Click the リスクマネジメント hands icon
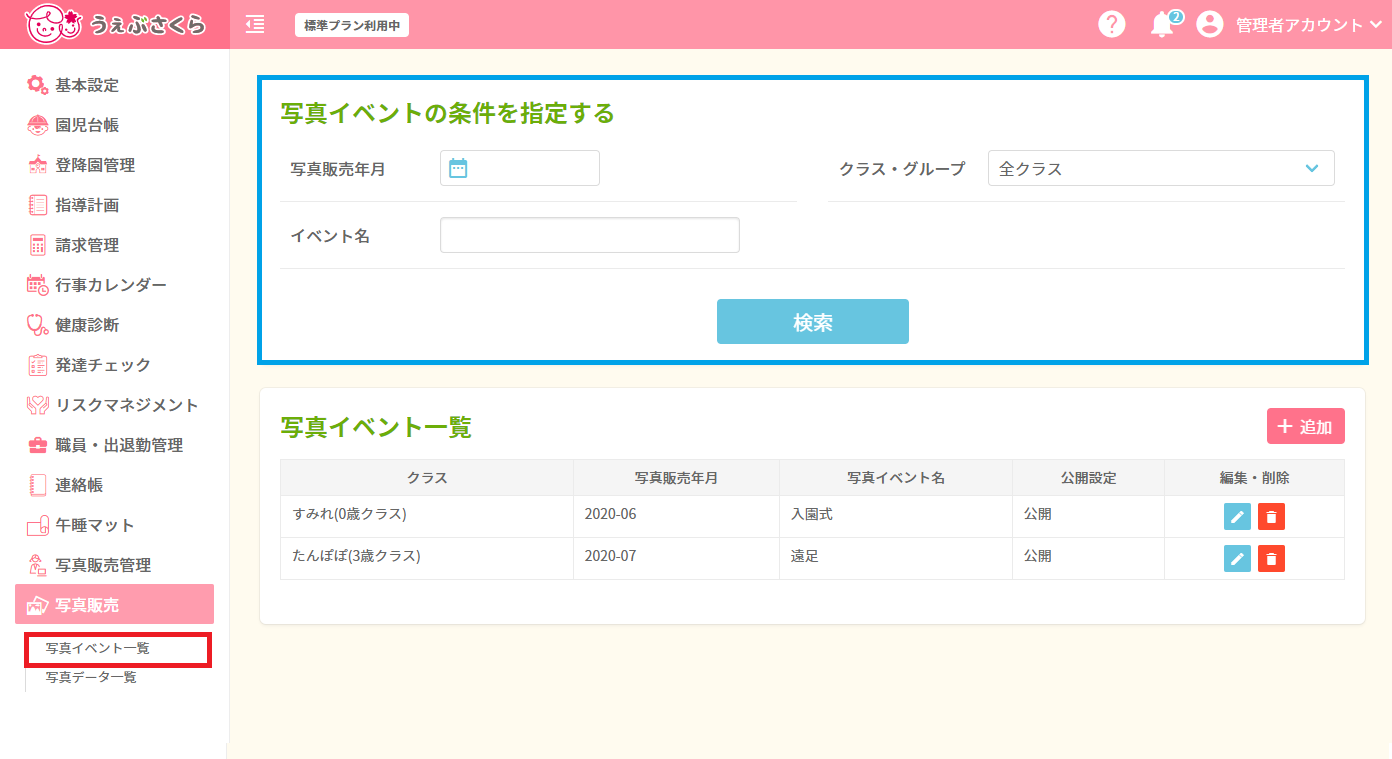Viewport: 1392px width, 759px height. tap(37, 405)
